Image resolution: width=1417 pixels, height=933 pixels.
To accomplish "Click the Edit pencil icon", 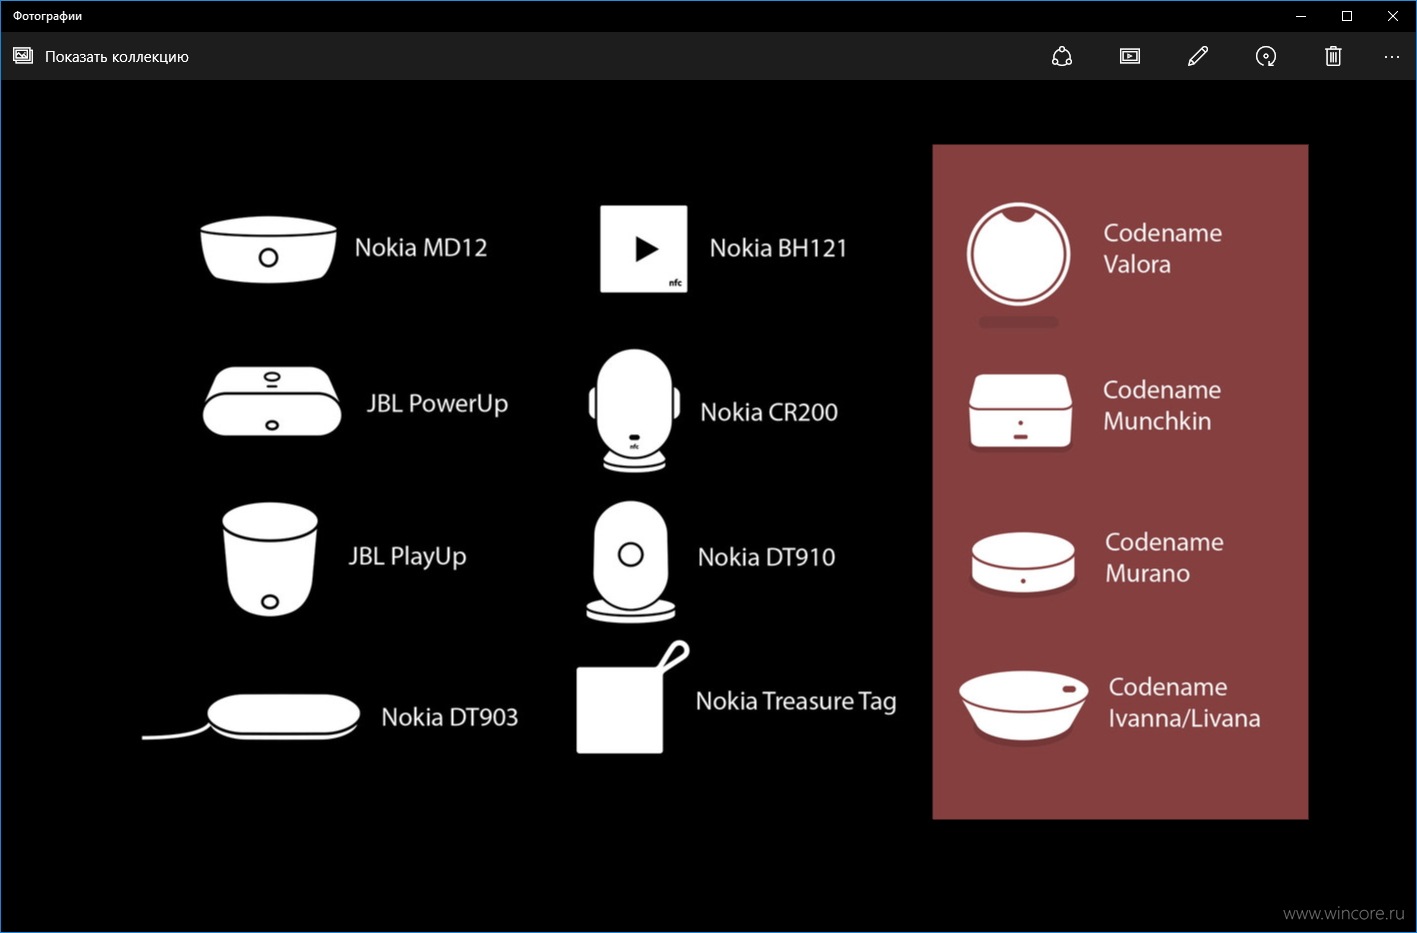I will pos(1198,56).
